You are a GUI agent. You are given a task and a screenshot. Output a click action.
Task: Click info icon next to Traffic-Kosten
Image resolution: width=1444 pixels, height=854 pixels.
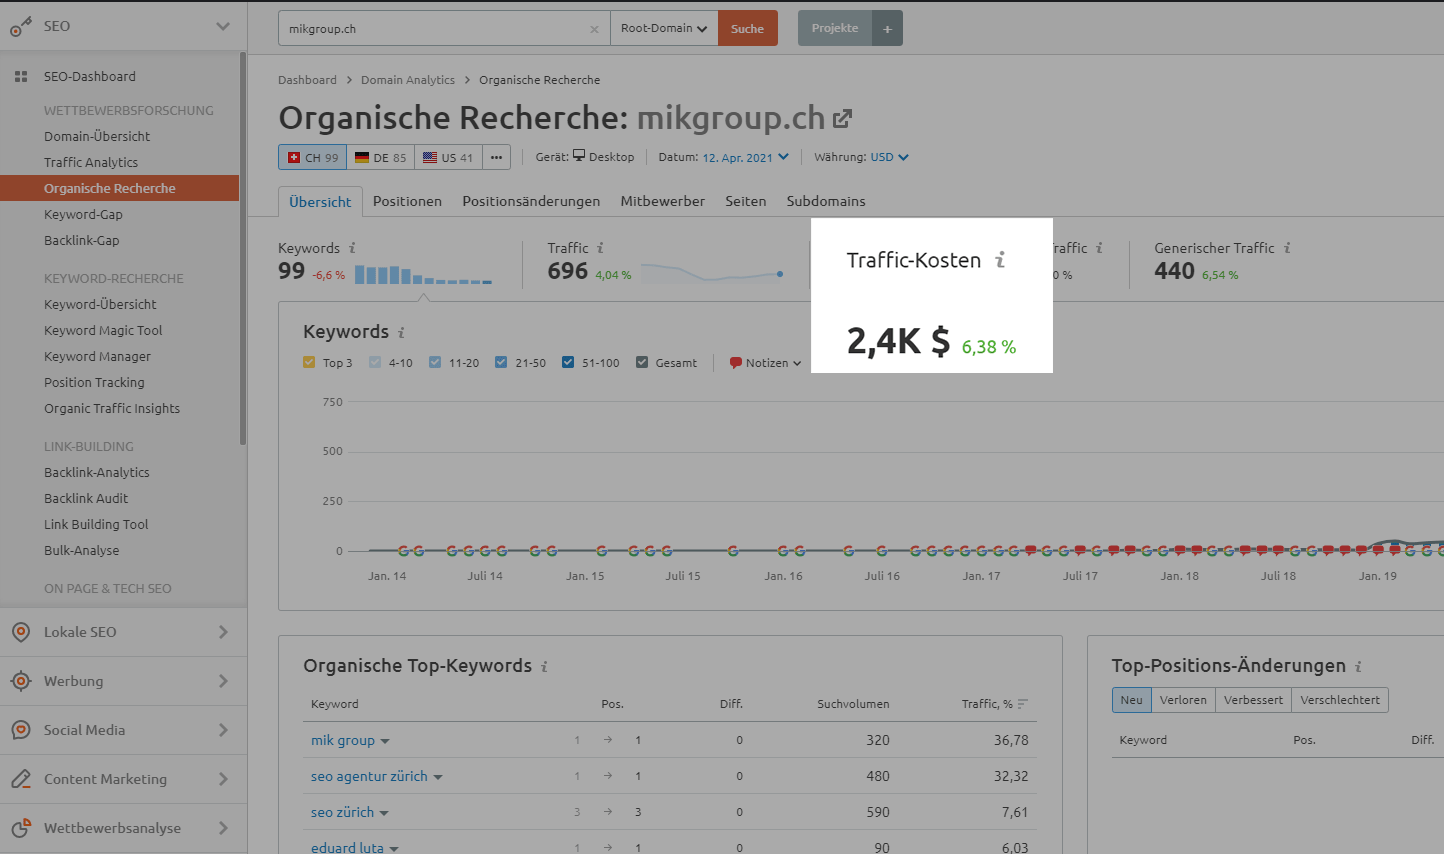click(1000, 260)
